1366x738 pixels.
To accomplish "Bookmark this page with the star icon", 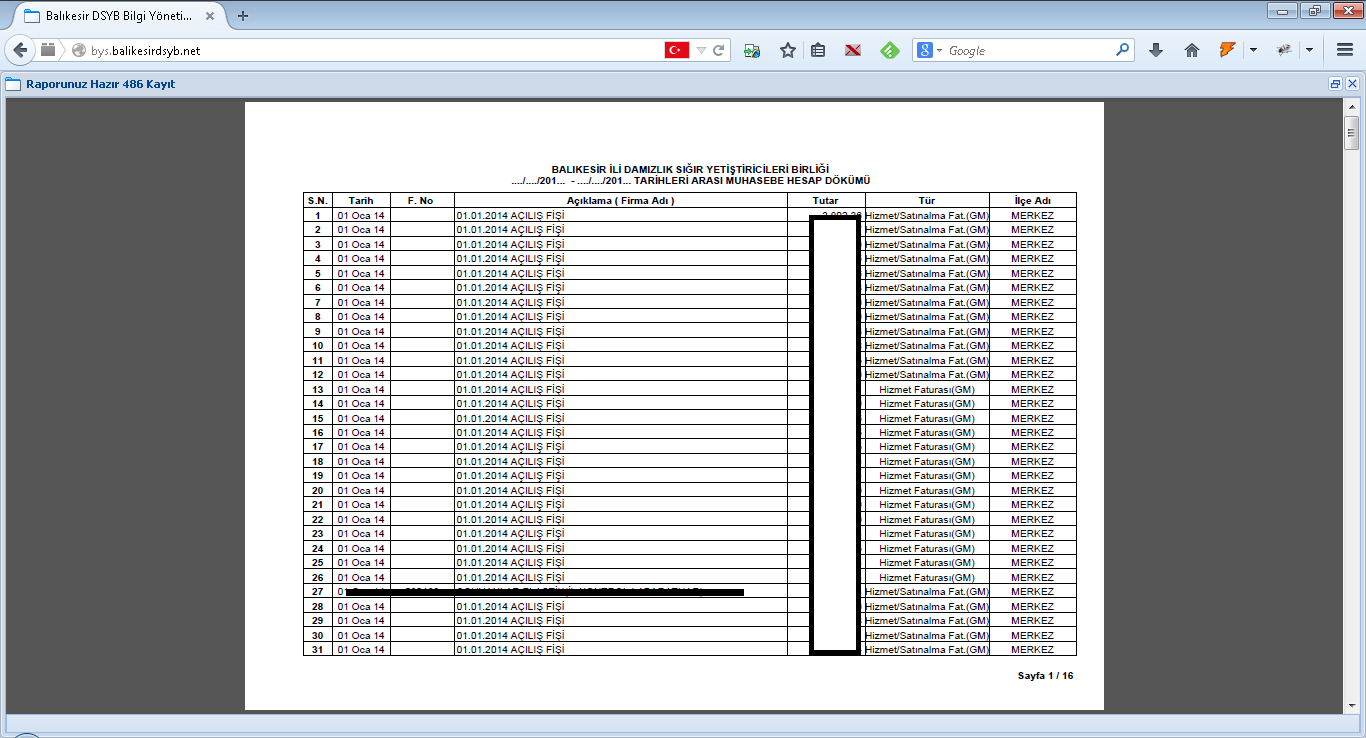I will click(788, 50).
